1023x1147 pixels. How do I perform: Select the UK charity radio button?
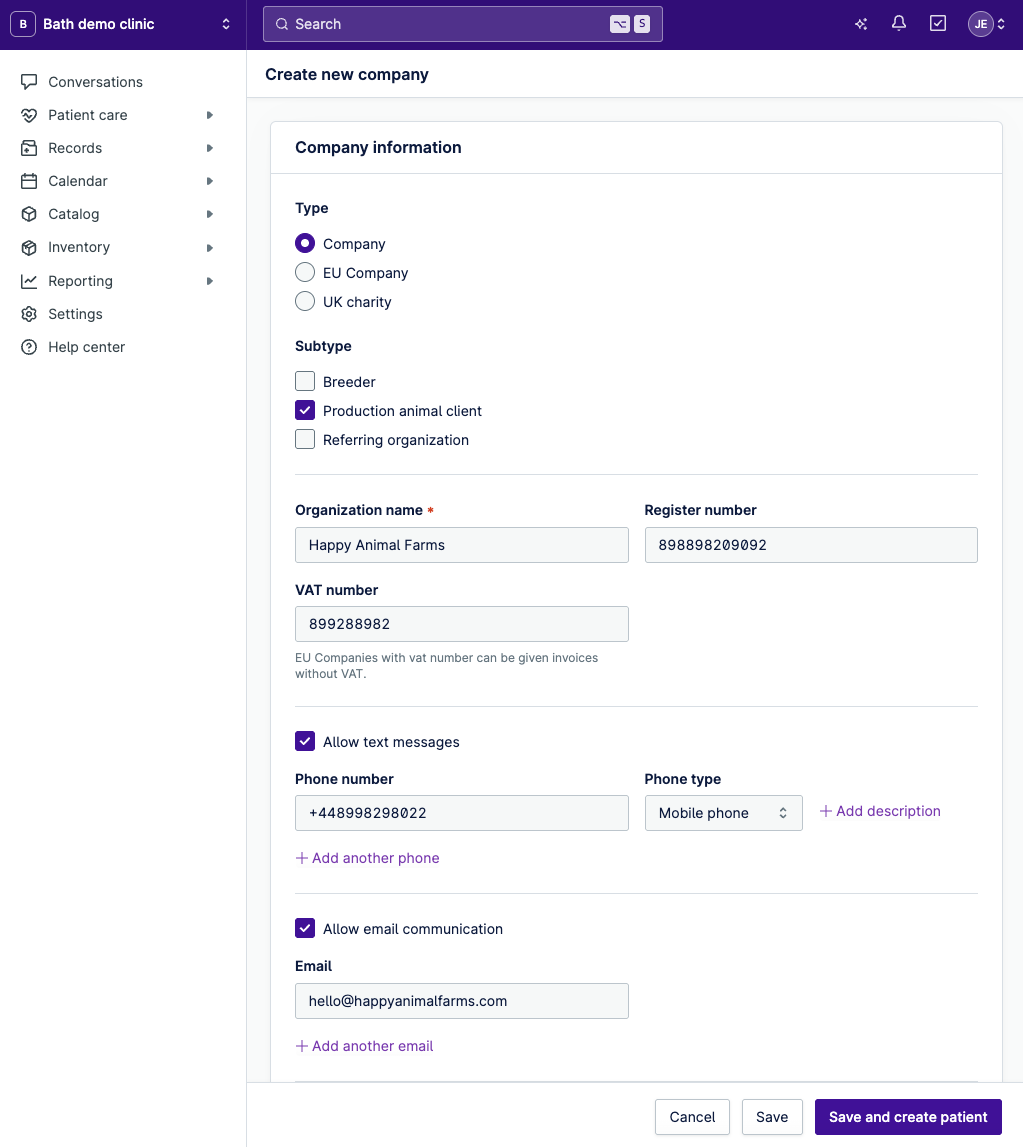[x=305, y=301]
